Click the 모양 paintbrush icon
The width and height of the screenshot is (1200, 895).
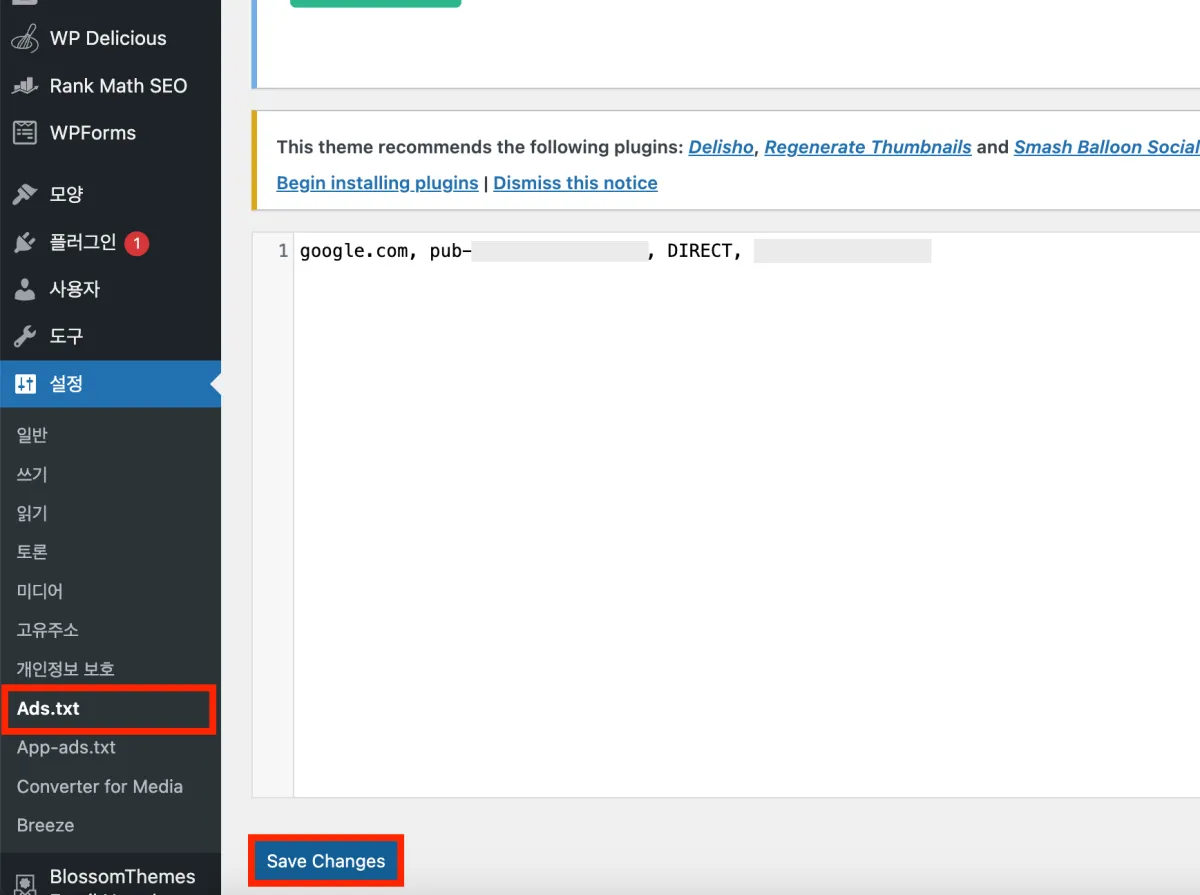coord(24,195)
